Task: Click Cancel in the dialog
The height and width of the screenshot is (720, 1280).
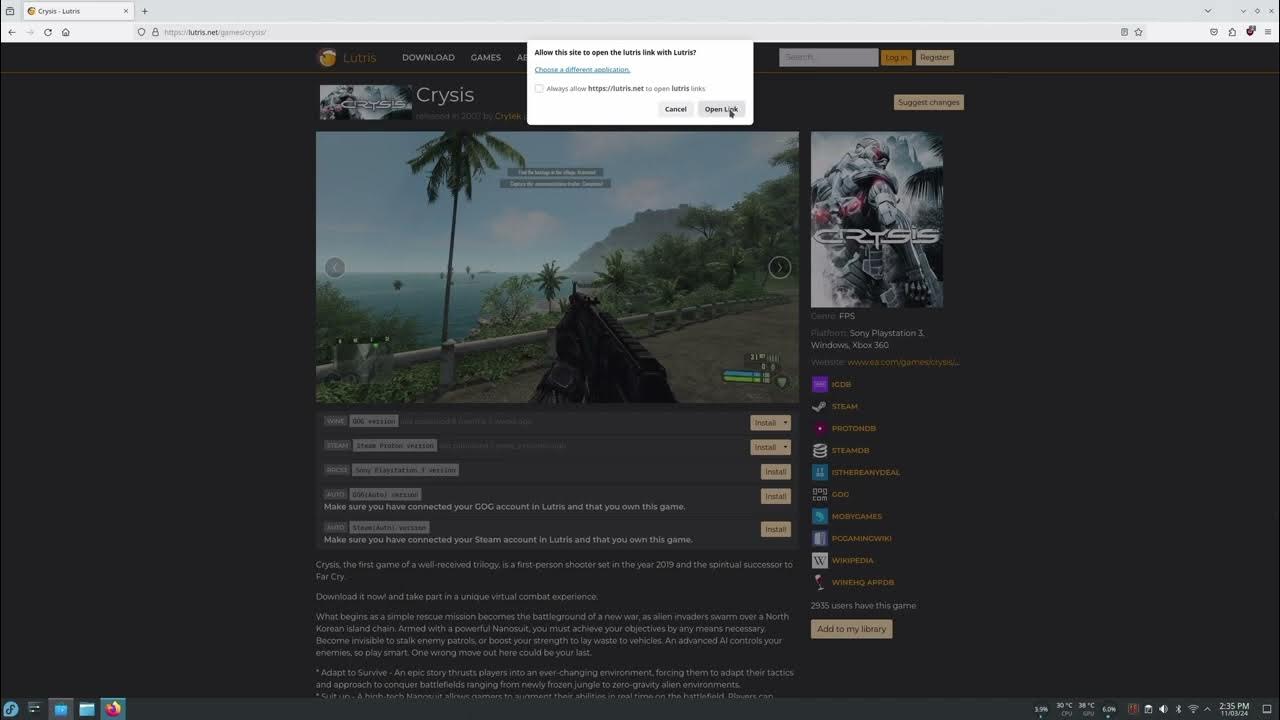Action: [x=676, y=109]
